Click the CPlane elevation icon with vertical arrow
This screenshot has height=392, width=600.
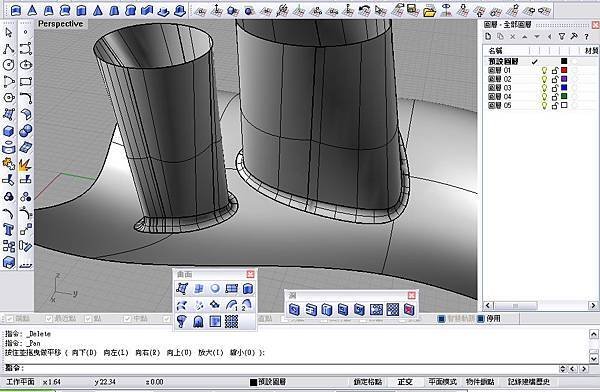[217, 10]
